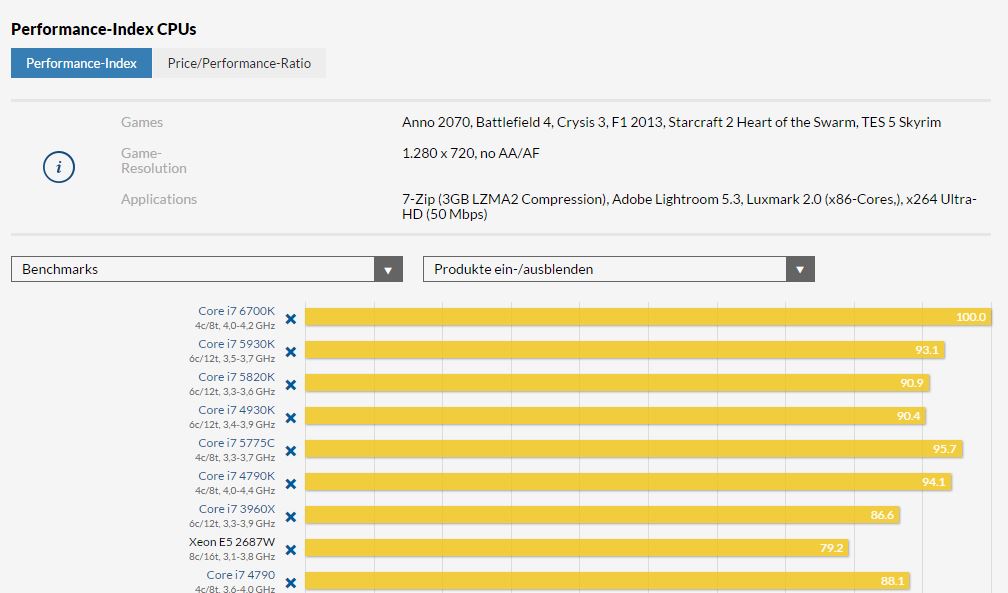
Task: Open the Core i7 4930K link
Action: coord(237,410)
